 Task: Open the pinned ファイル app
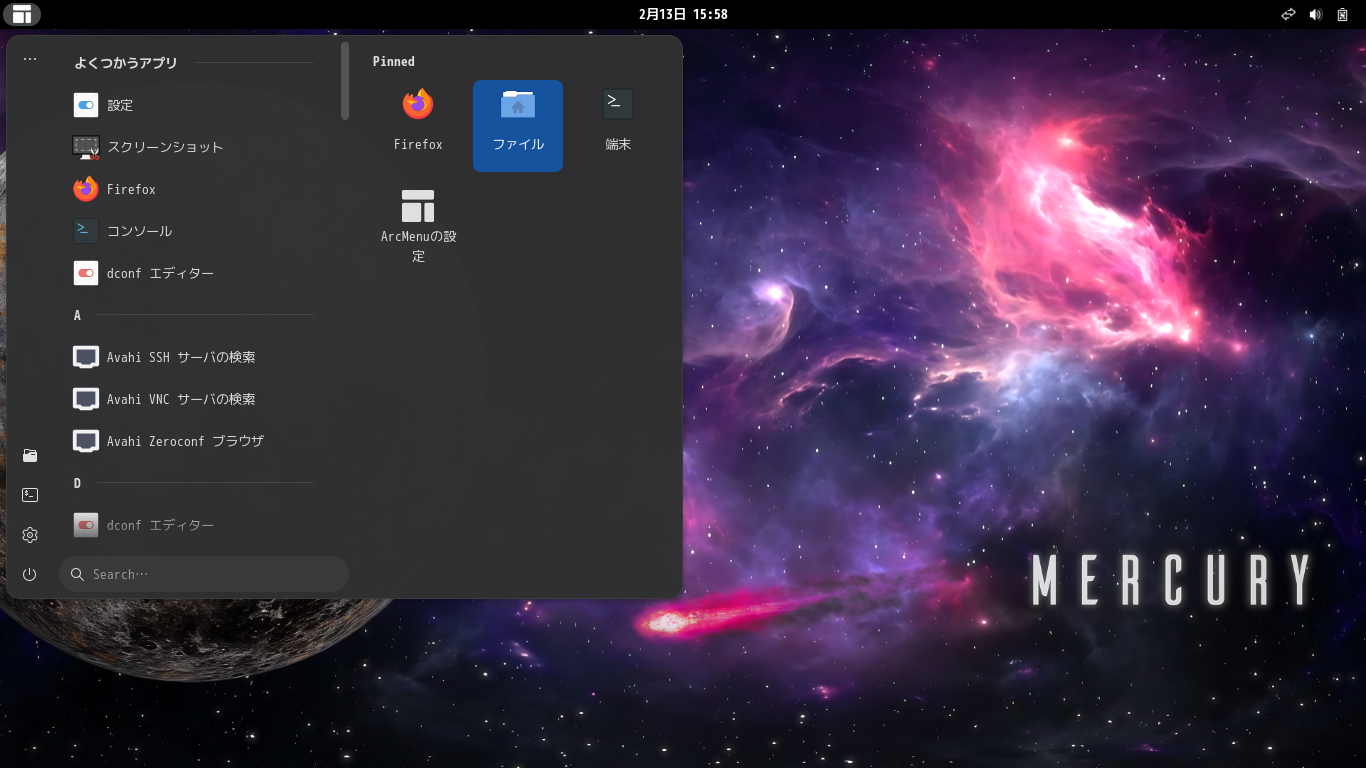point(518,126)
